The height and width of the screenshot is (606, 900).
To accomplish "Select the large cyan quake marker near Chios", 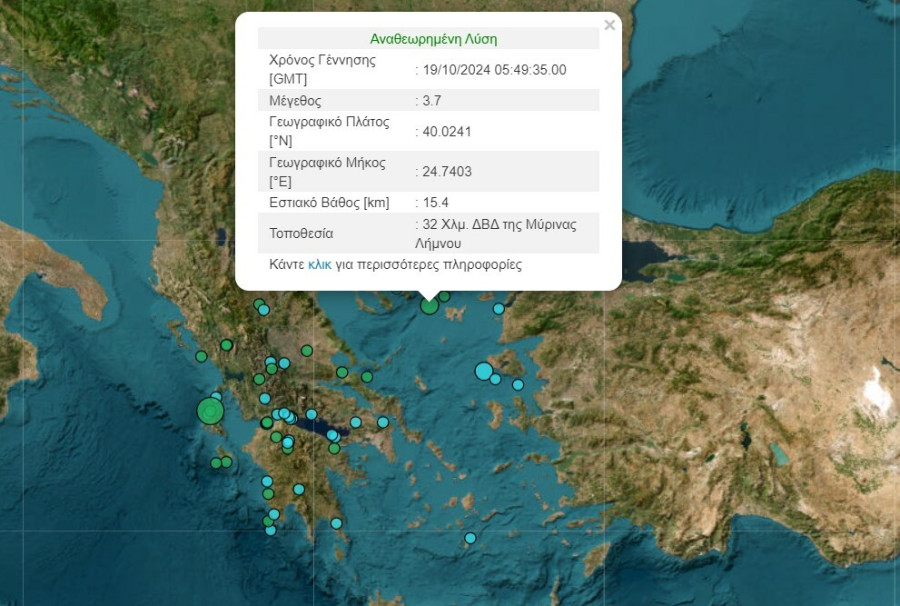I will [x=484, y=371].
